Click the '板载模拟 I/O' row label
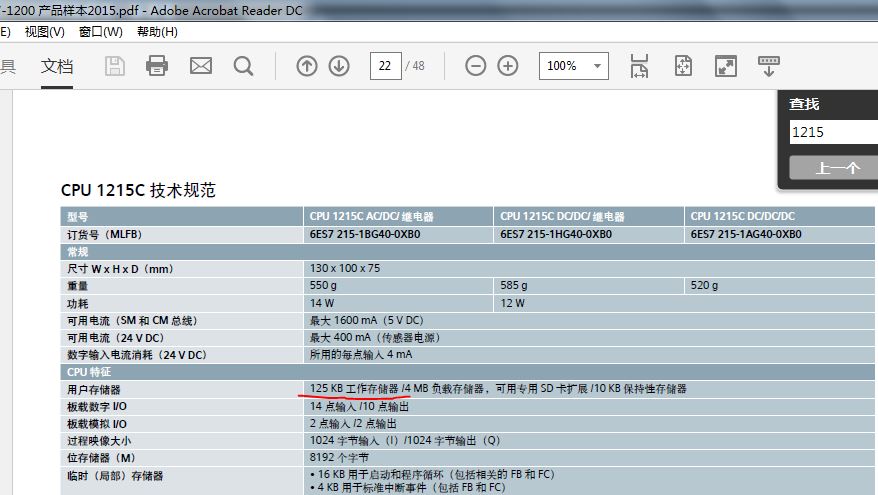 coord(97,424)
